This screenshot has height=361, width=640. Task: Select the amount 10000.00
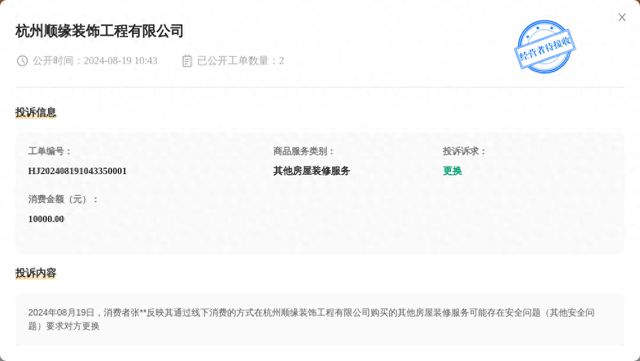click(x=46, y=219)
